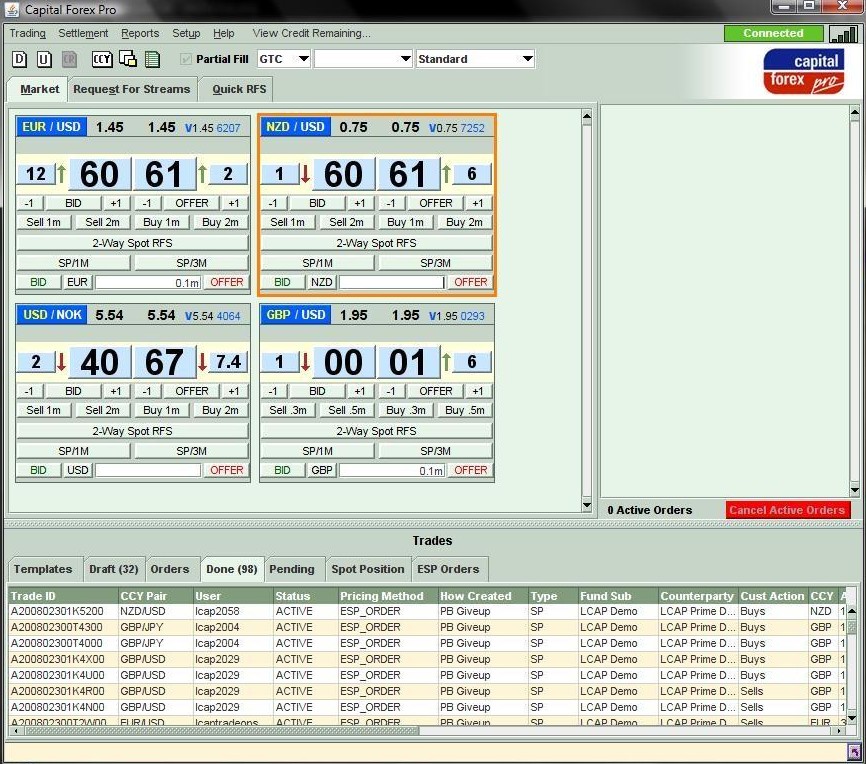Image resolution: width=866 pixels, height=764 pixels.
Task: Click the market panel scroll down arrow
Action: point(587,505)
